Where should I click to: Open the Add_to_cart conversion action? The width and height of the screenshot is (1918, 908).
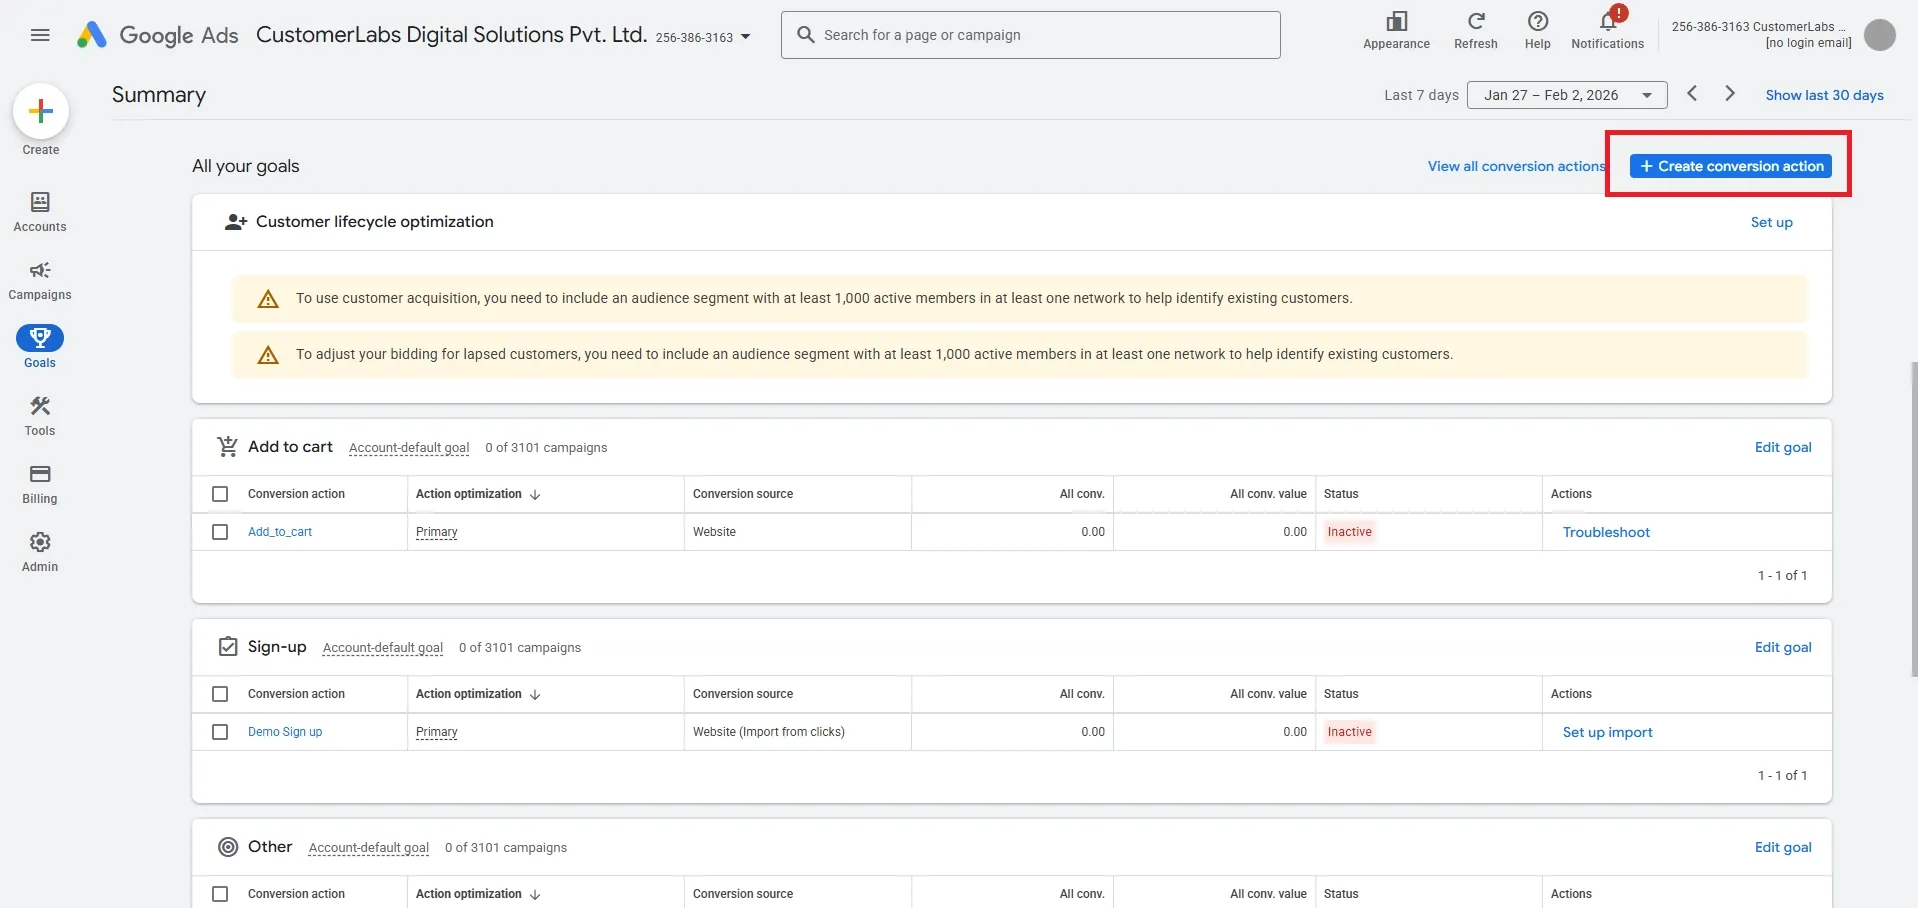pos(280,532)
